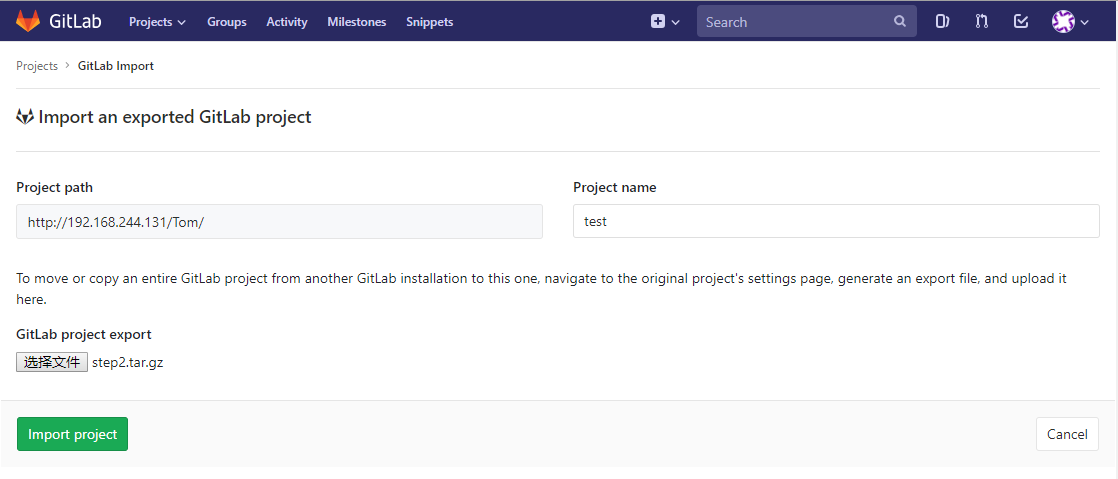Focus the Search field
The height and width of the screenshot is (479, 1118).
(x=806, y=21)
